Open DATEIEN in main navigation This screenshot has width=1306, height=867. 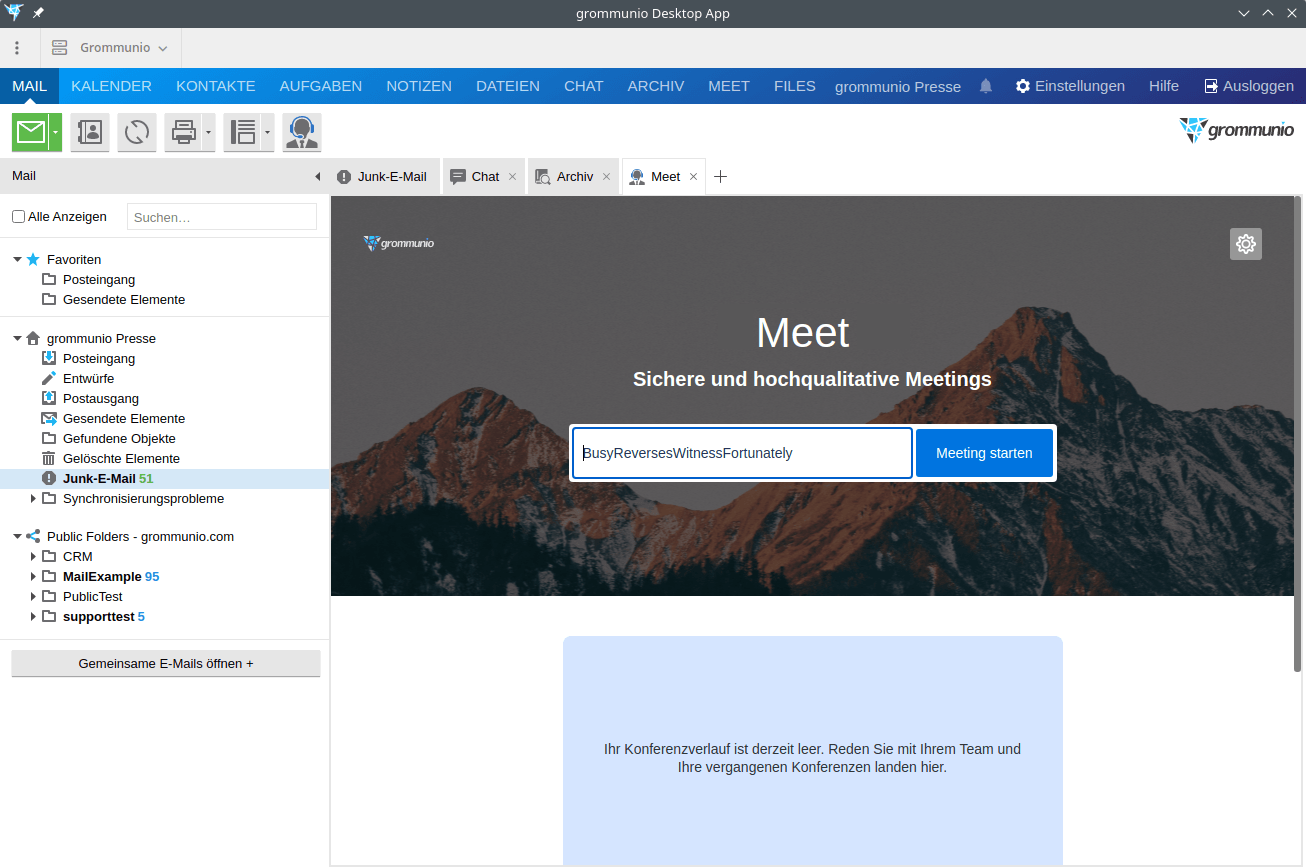click(x=508, y=86)
